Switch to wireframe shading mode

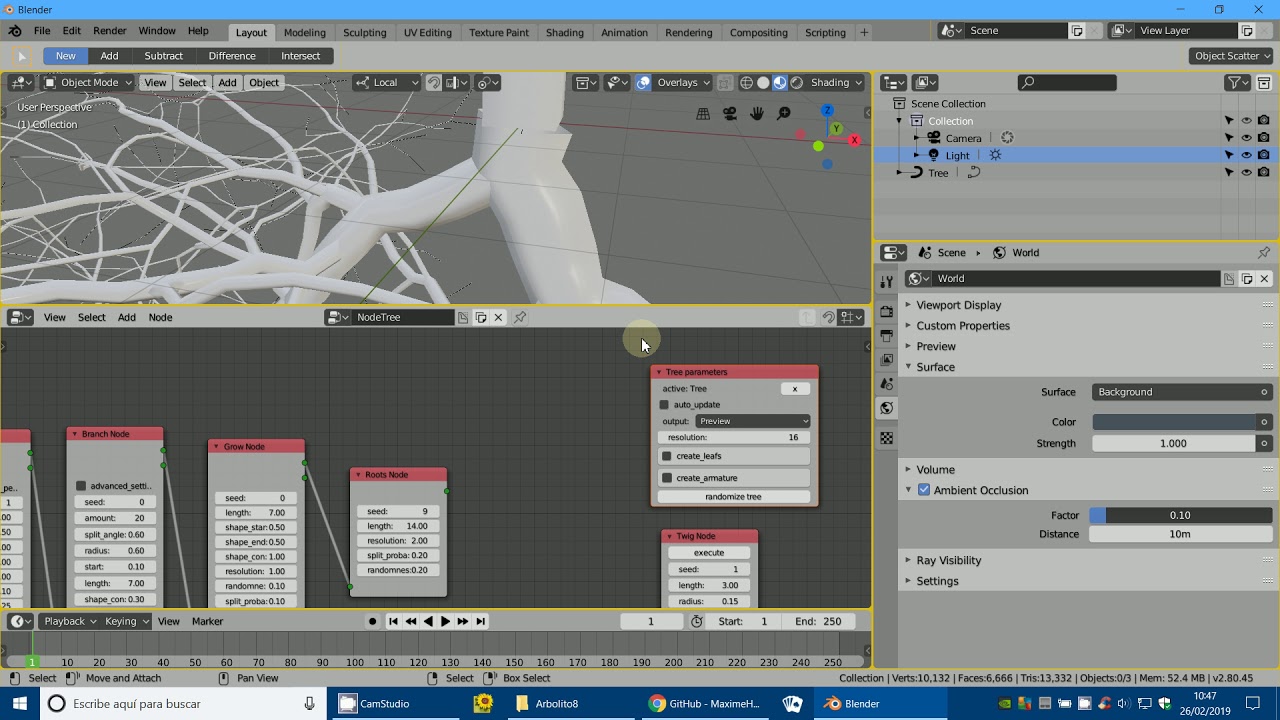(x=746, y=82)
